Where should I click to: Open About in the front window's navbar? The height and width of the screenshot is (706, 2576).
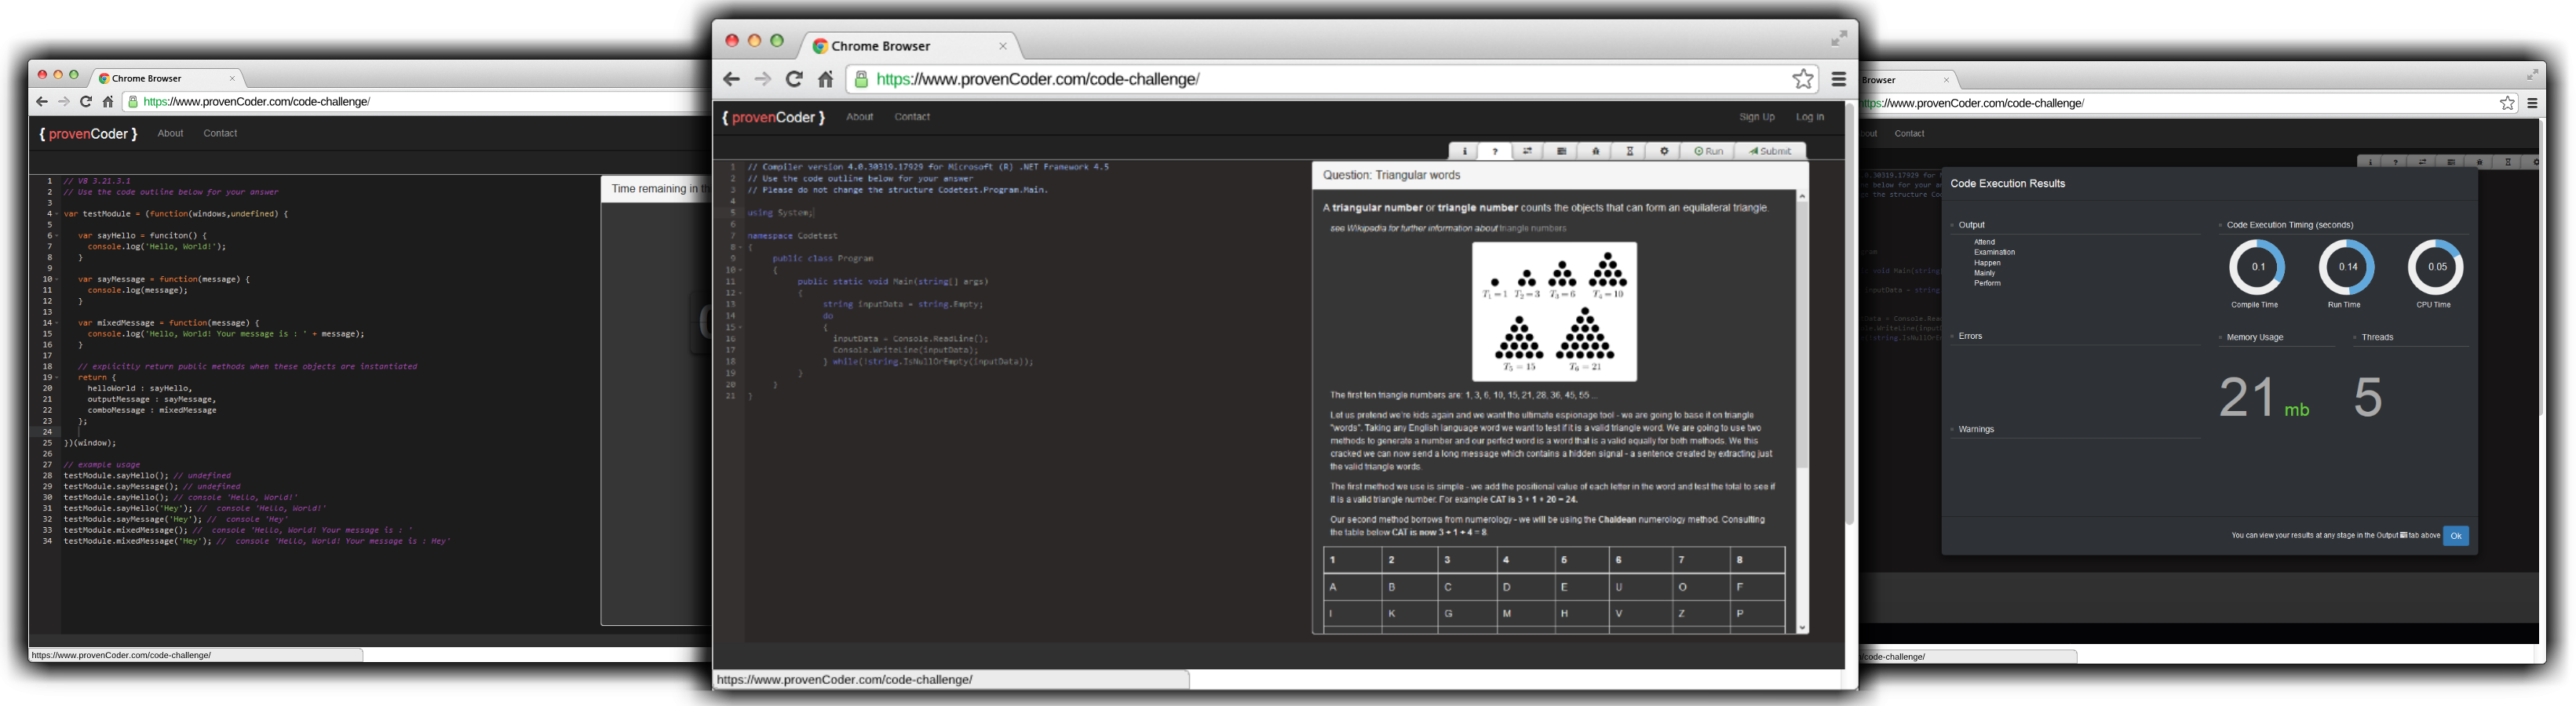859,117
